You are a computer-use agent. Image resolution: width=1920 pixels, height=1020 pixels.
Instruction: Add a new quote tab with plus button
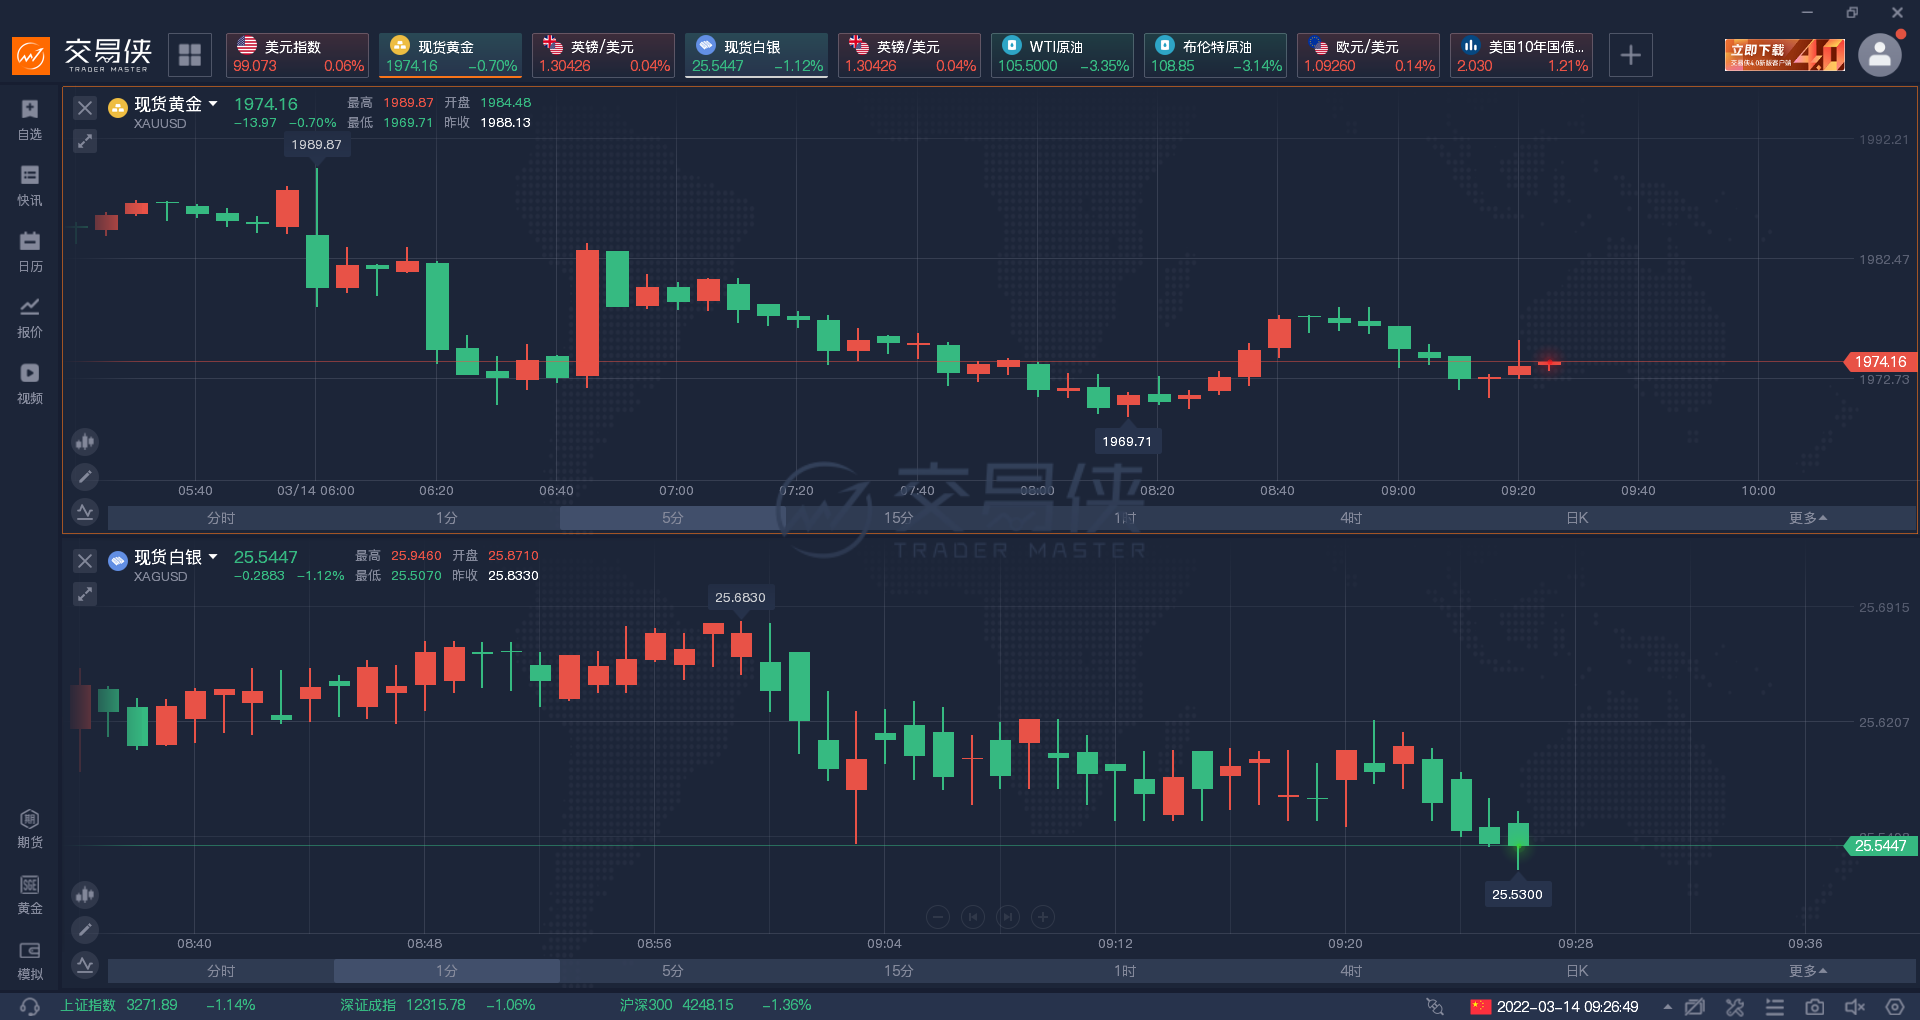(x=1630, y=55)
